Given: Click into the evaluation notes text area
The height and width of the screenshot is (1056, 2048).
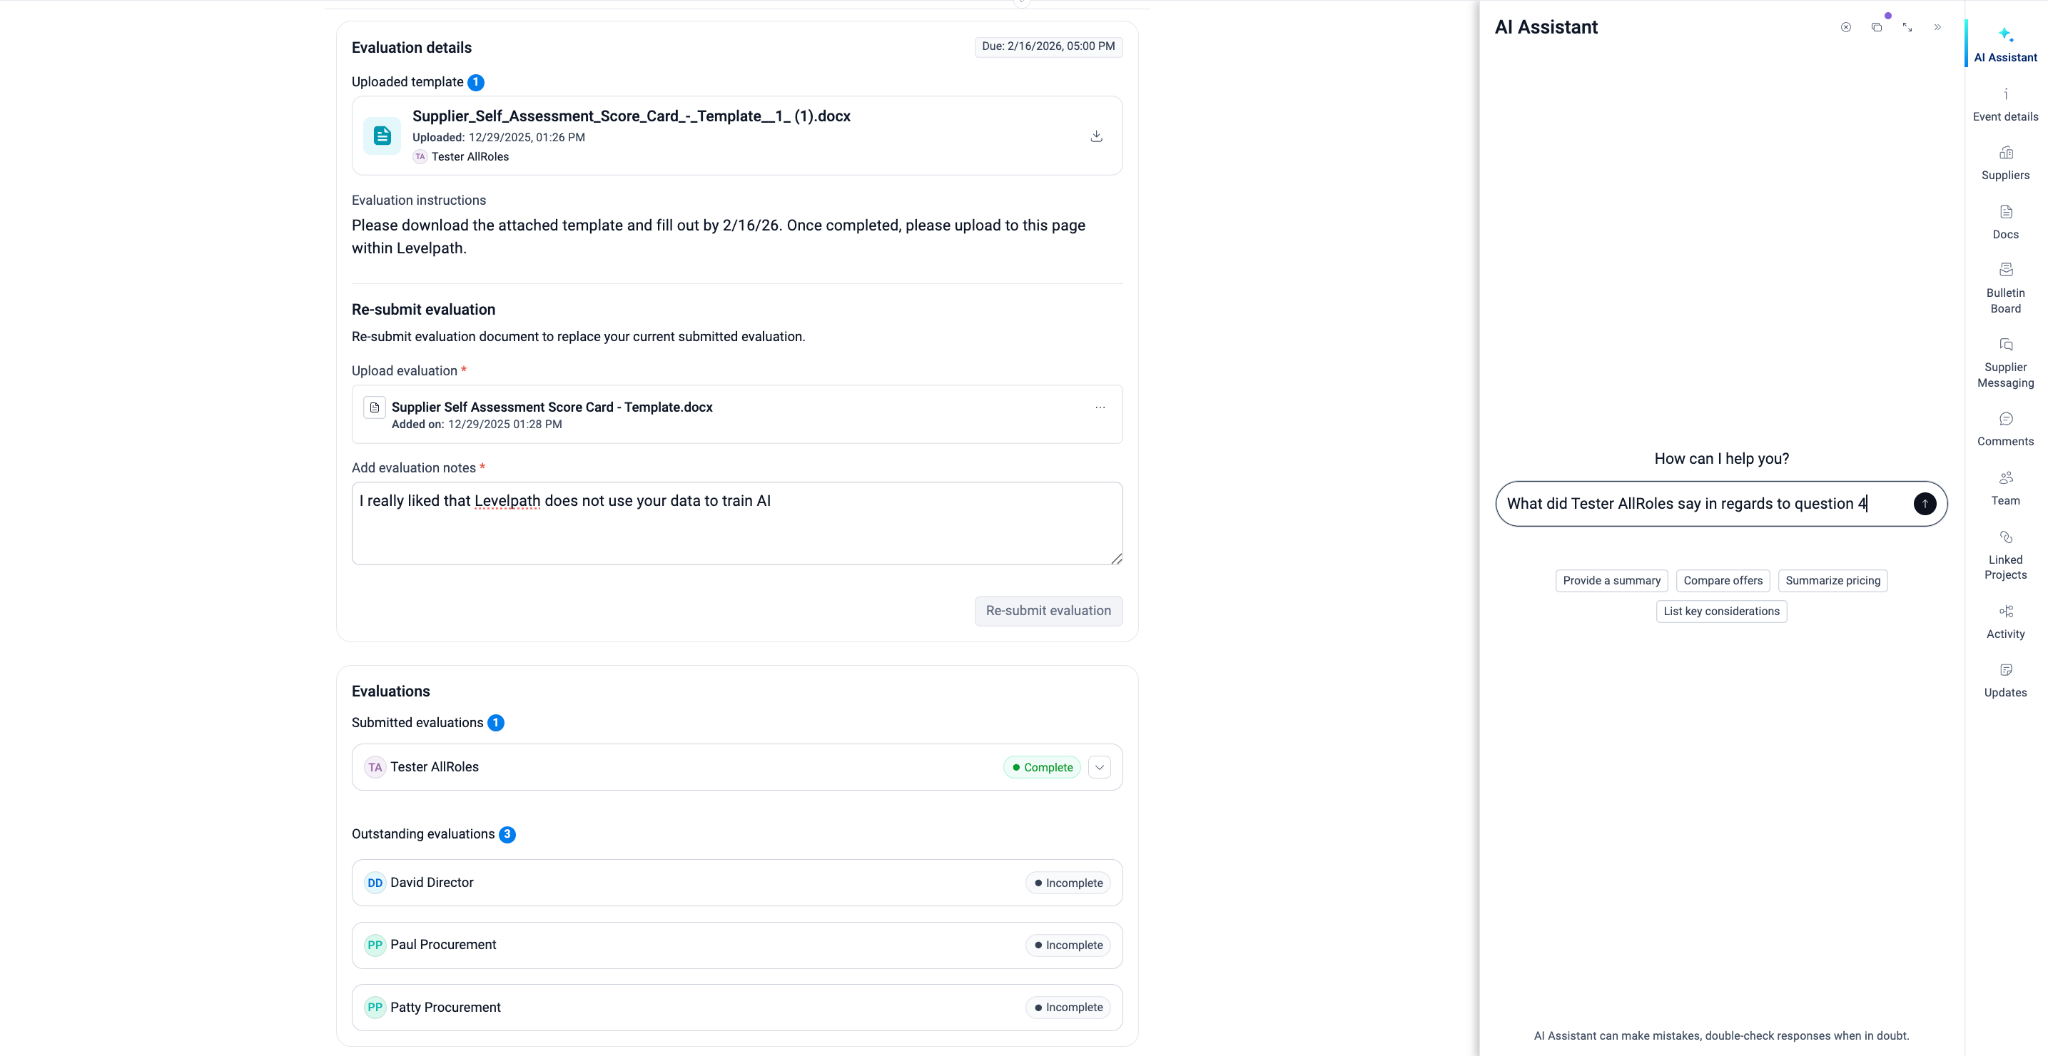Looking at the screenshot, I should click(736, 524).
